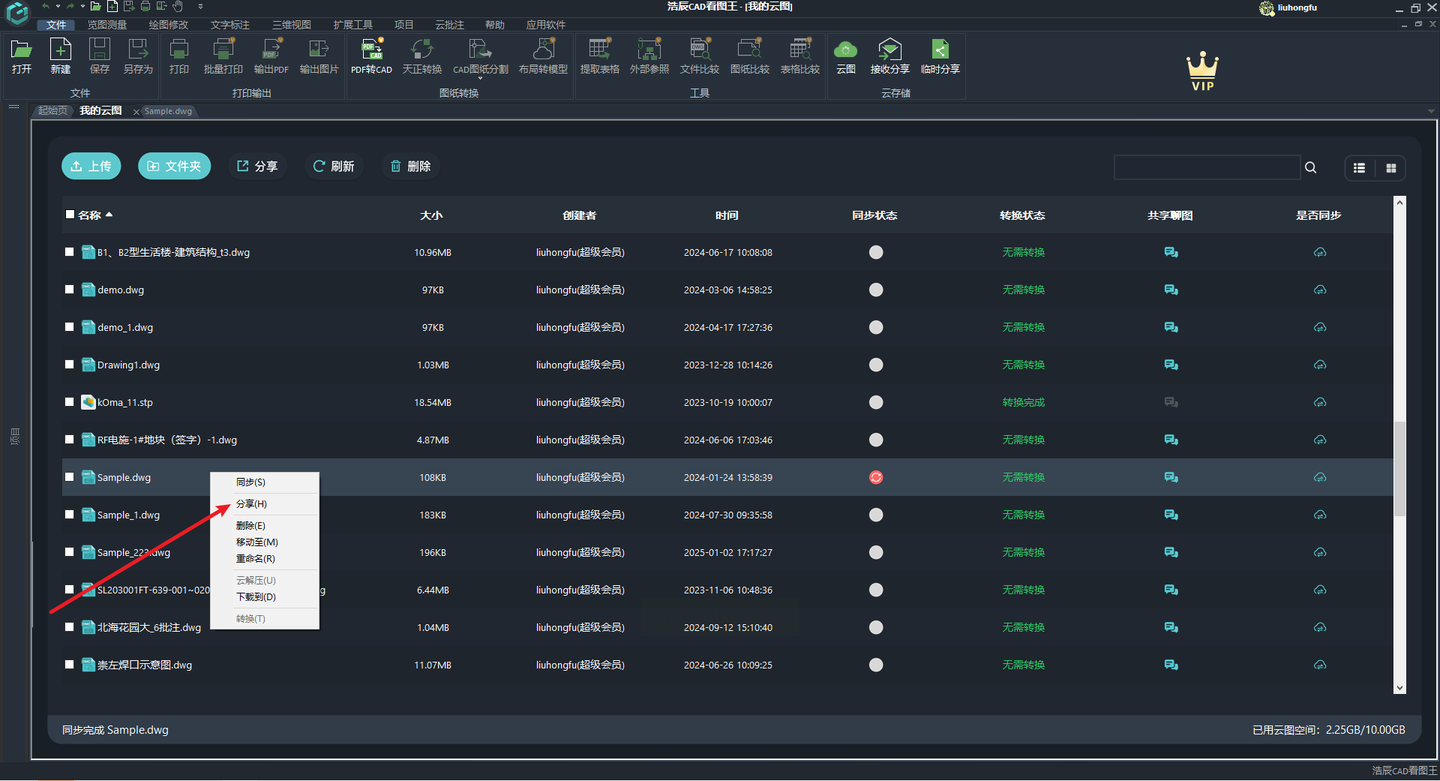Click the shared chat icon for demo.dwg
This screenshot has width=1440, height=781.
[1171, 290]
